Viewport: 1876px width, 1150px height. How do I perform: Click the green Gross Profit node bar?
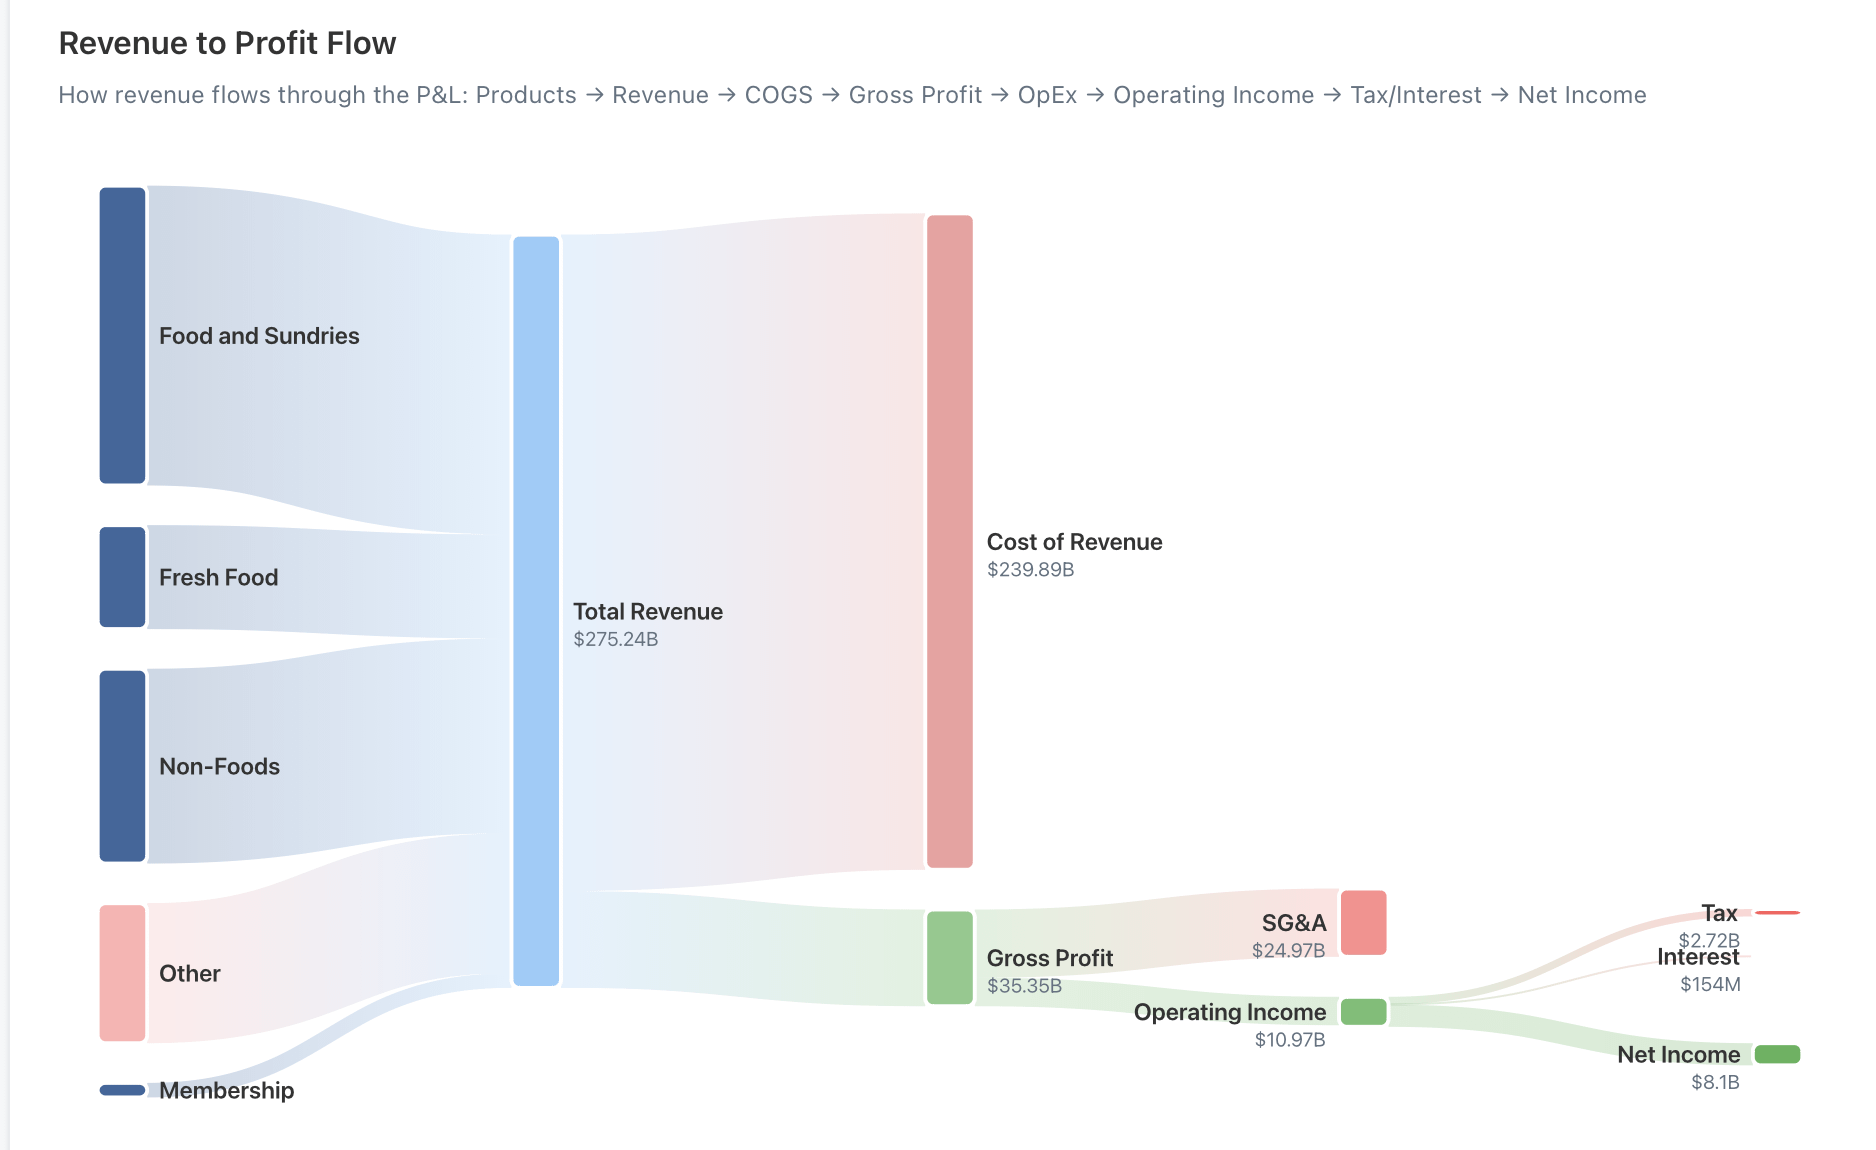click(x=949, y=958)
